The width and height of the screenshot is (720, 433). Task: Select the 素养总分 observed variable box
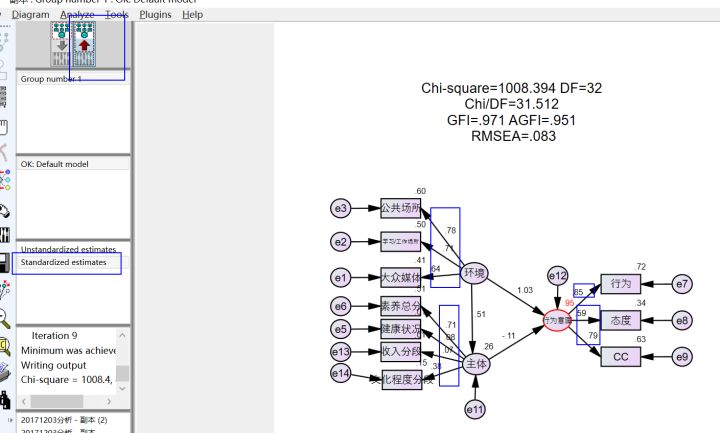(x=400, y=306)
